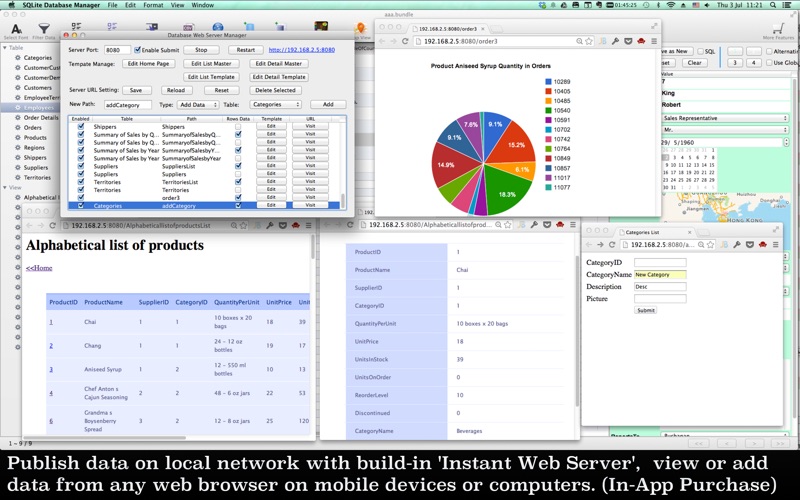Toggle the Enable Submit checkbox
The image size is (800, 500).
[137, 49]
